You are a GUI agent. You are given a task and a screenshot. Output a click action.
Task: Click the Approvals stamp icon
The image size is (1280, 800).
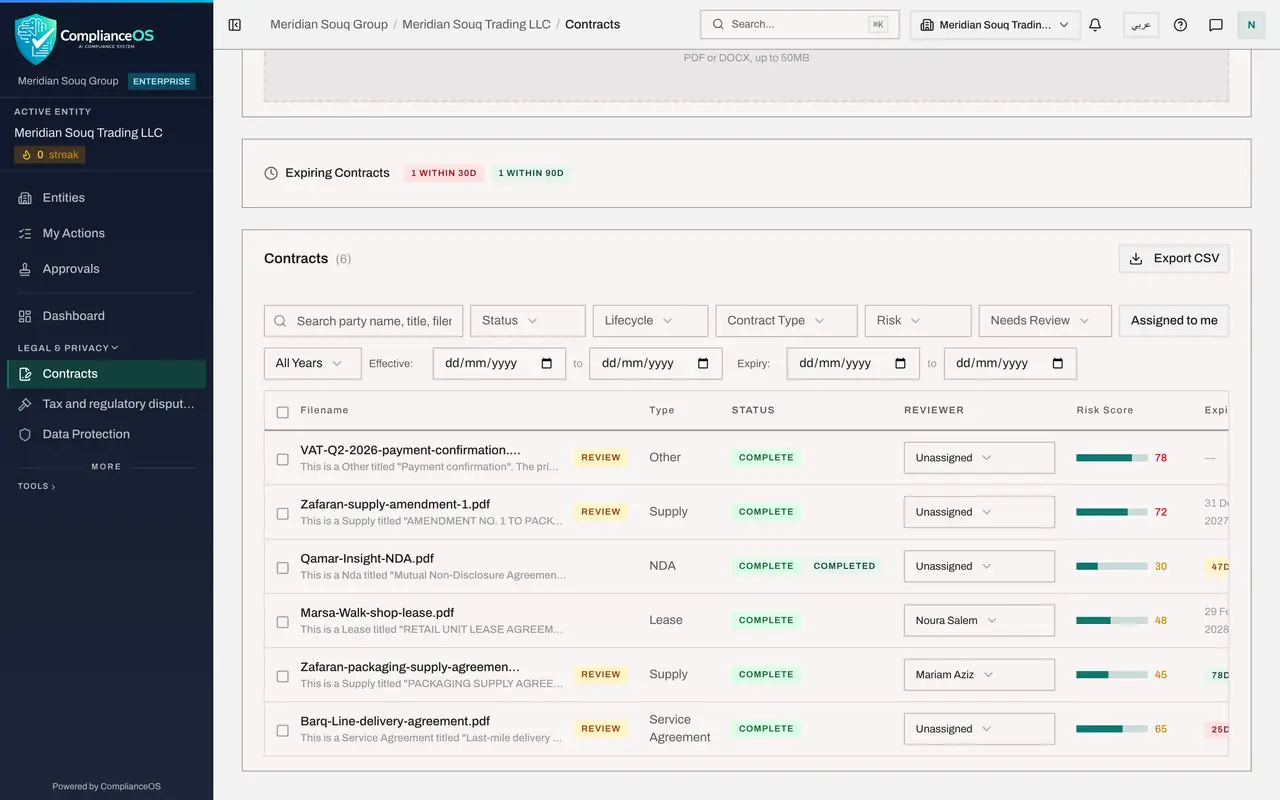click(x=25, y=269)
